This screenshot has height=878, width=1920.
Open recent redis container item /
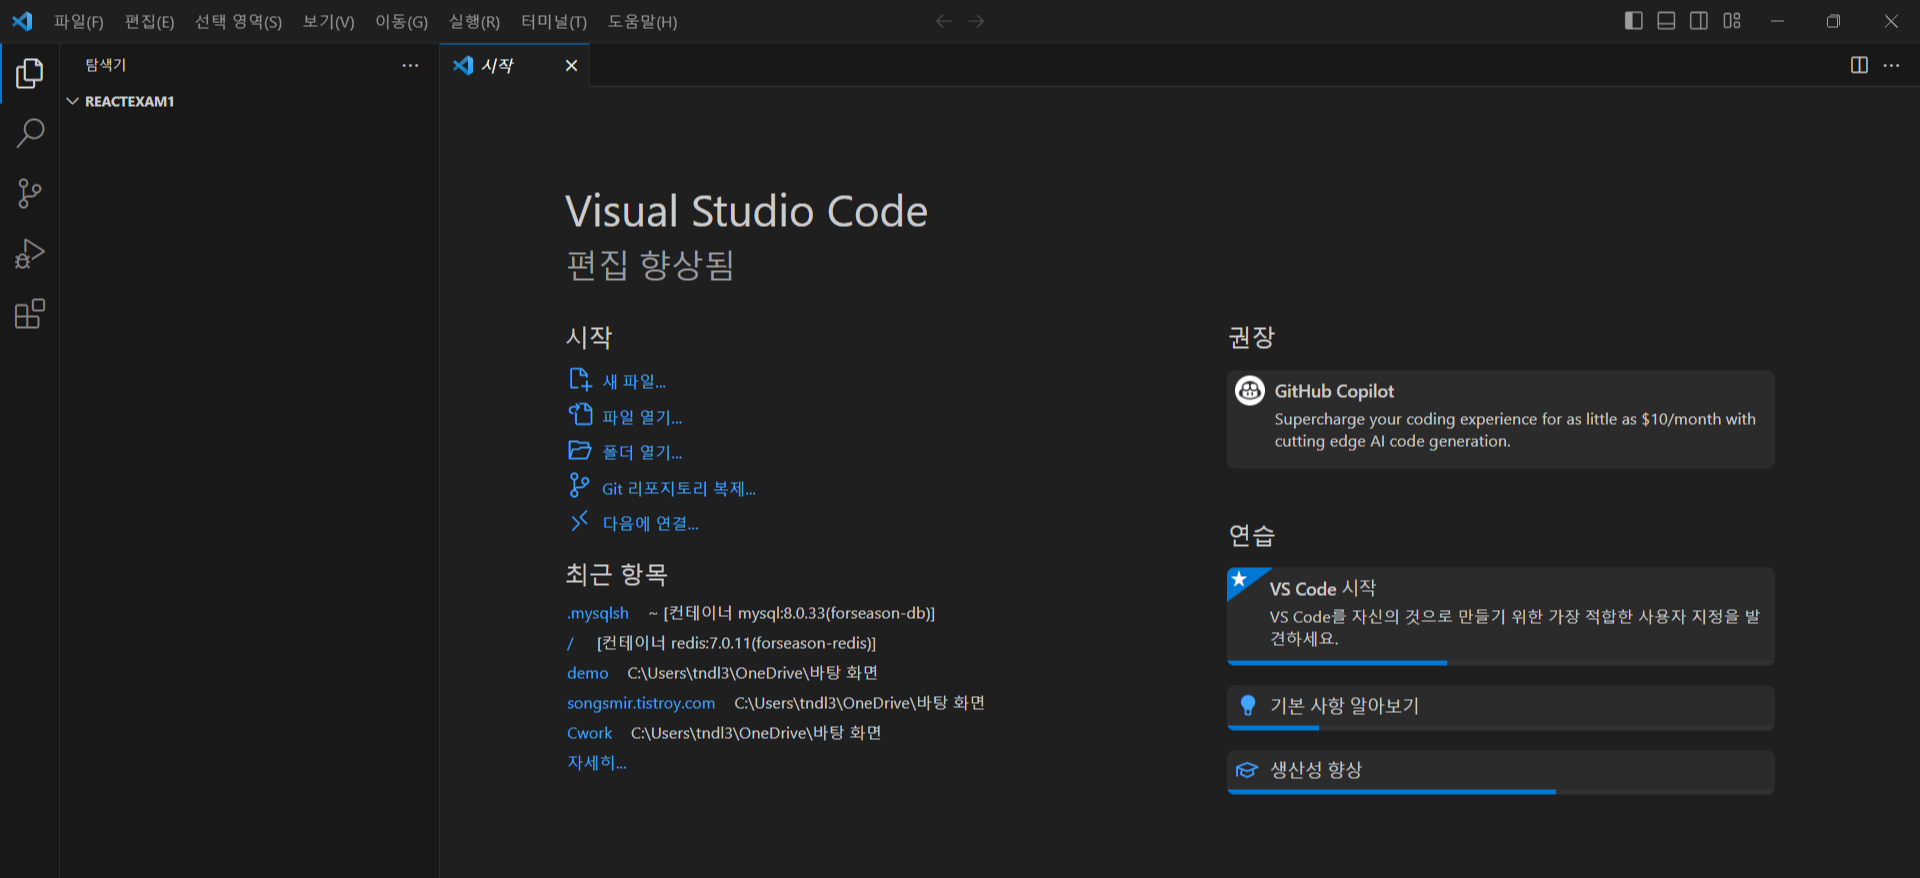pos(571,643)
